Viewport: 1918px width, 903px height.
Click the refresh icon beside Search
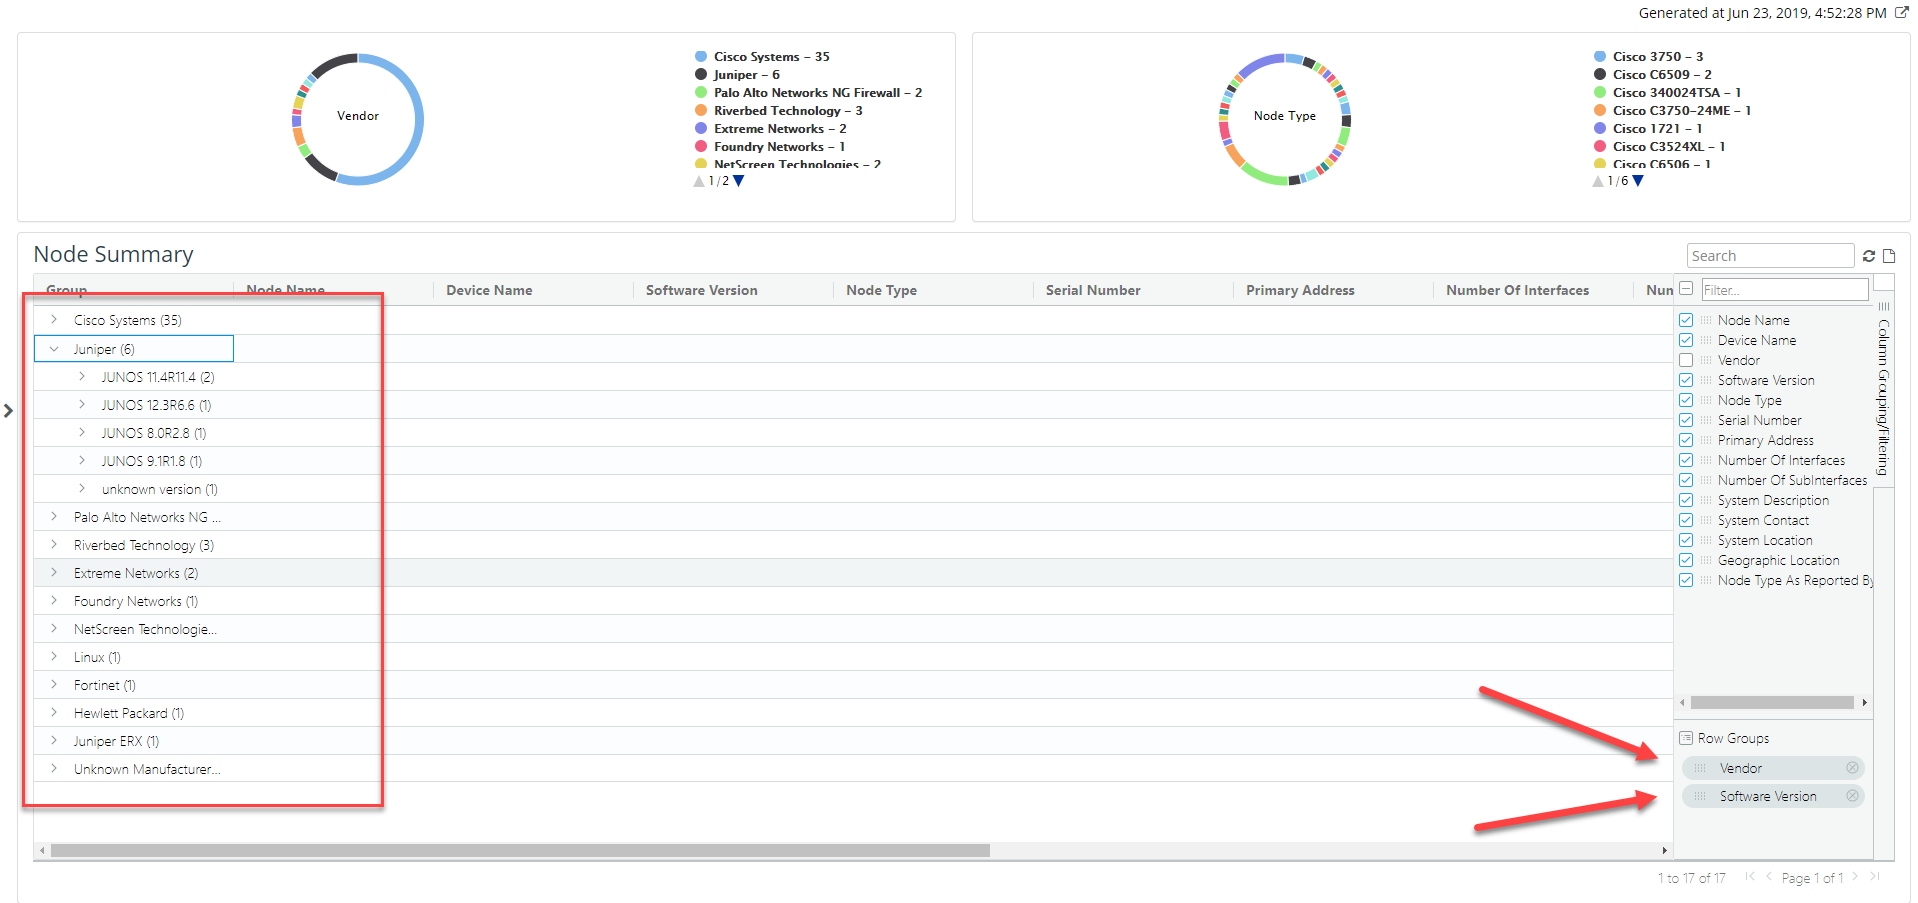1868,256
